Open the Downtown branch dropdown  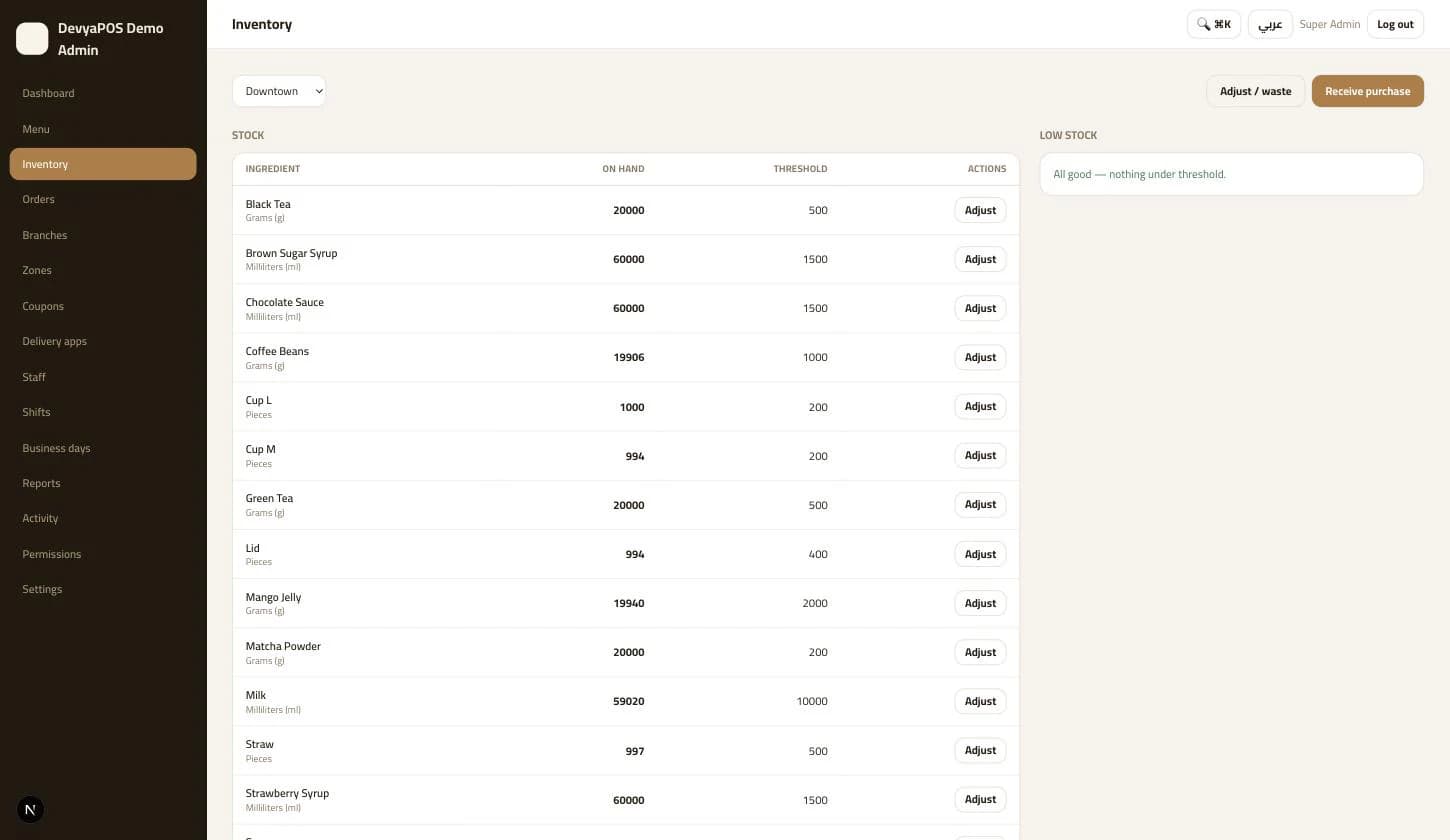(x=279, y=91)
